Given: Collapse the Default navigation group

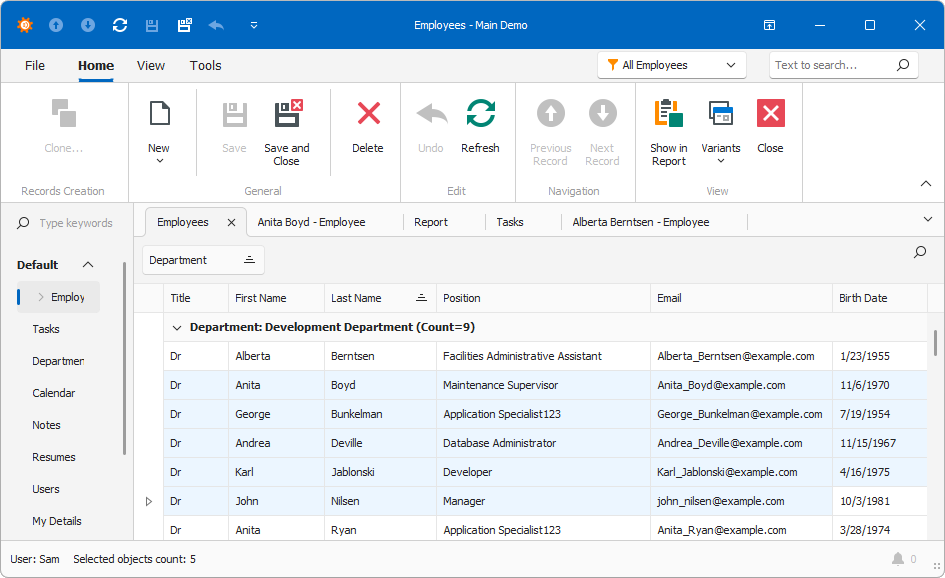Looking at the screenshot, I should [88, 265].
